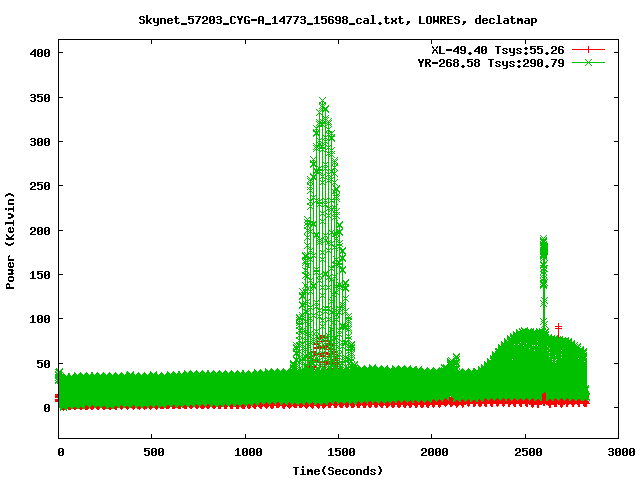Click the isolated red plus marker near 2700 seconds
This screenshot has height=480, width=640.
(558, 328)
